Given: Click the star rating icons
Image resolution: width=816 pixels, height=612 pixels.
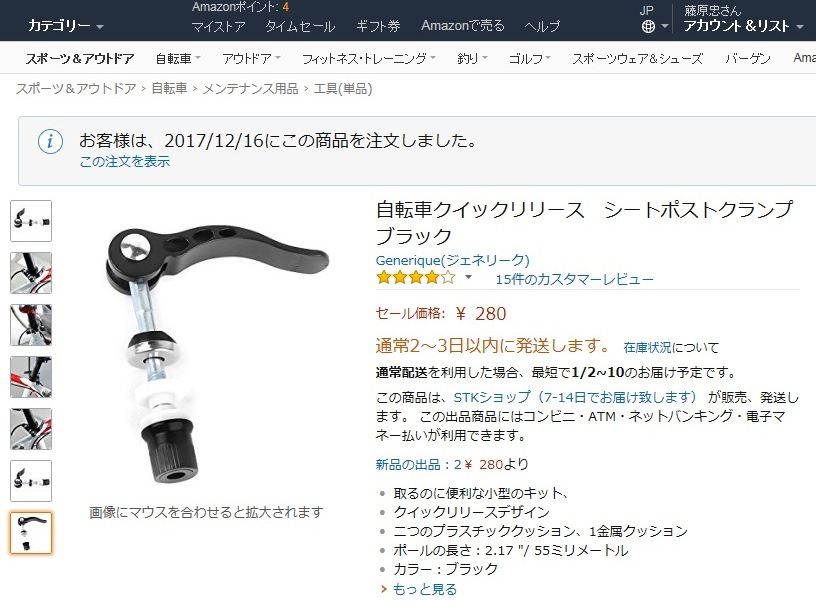Looking at the screenshot, I should [x=416, y=277].
